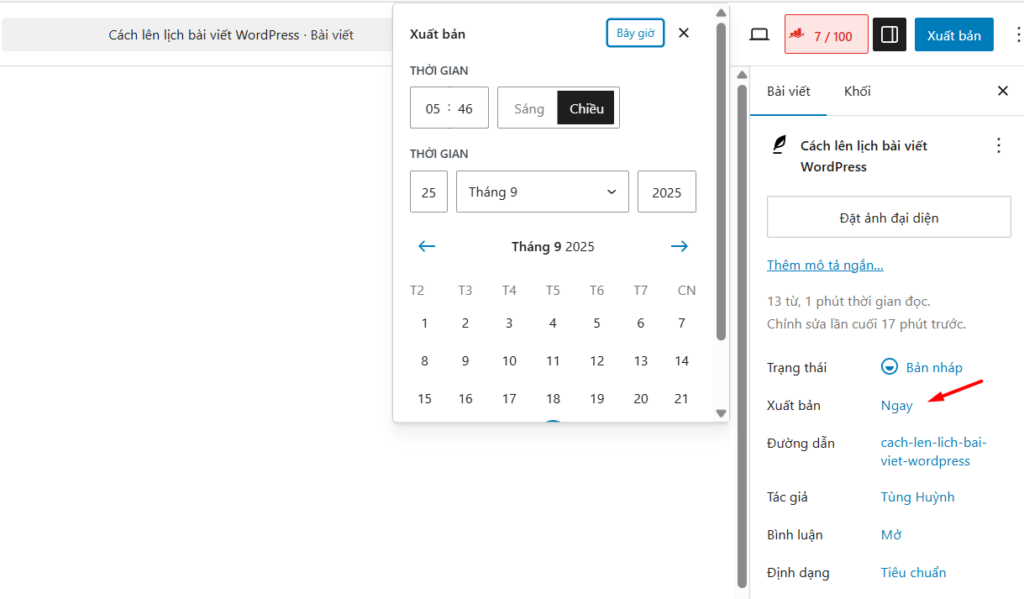Click the popup scrollbar down arrow
Image resolution: width=1024 pixels, height=599 pixels.
tap(721, 413)
